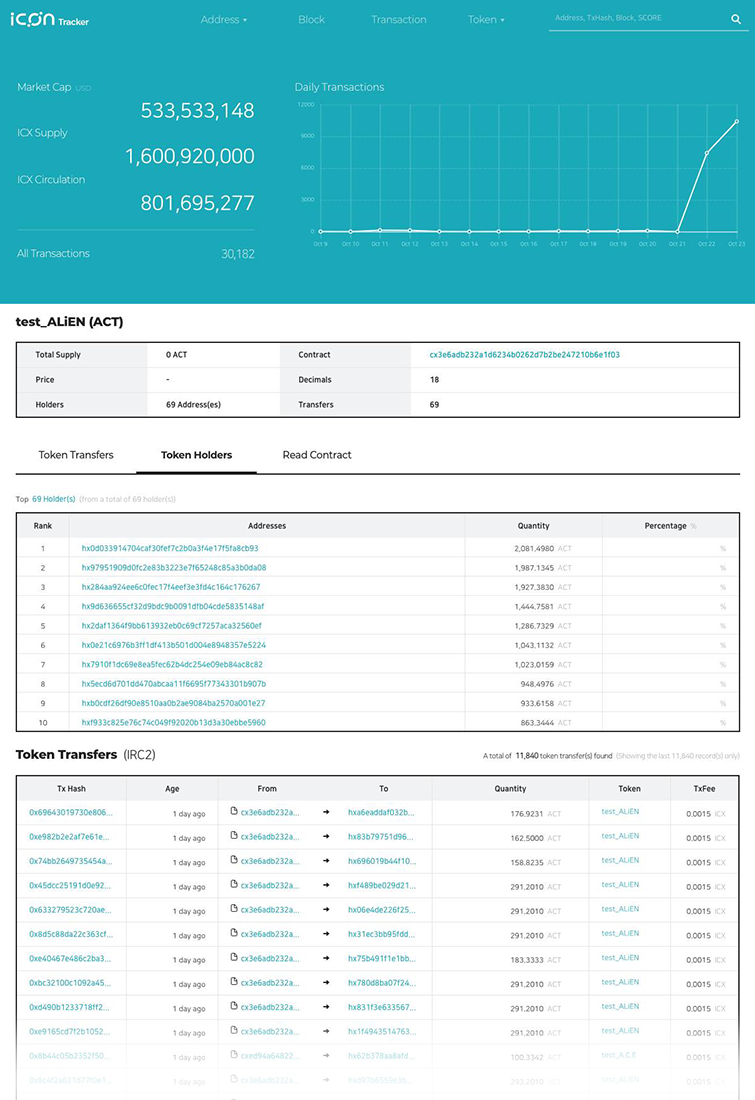Open contract address cx3e6adb232a1d6234b0262d7b2be247210b6e1f03
The image size is (755, 1100).
pyautogui.click(x=524, y=355)
